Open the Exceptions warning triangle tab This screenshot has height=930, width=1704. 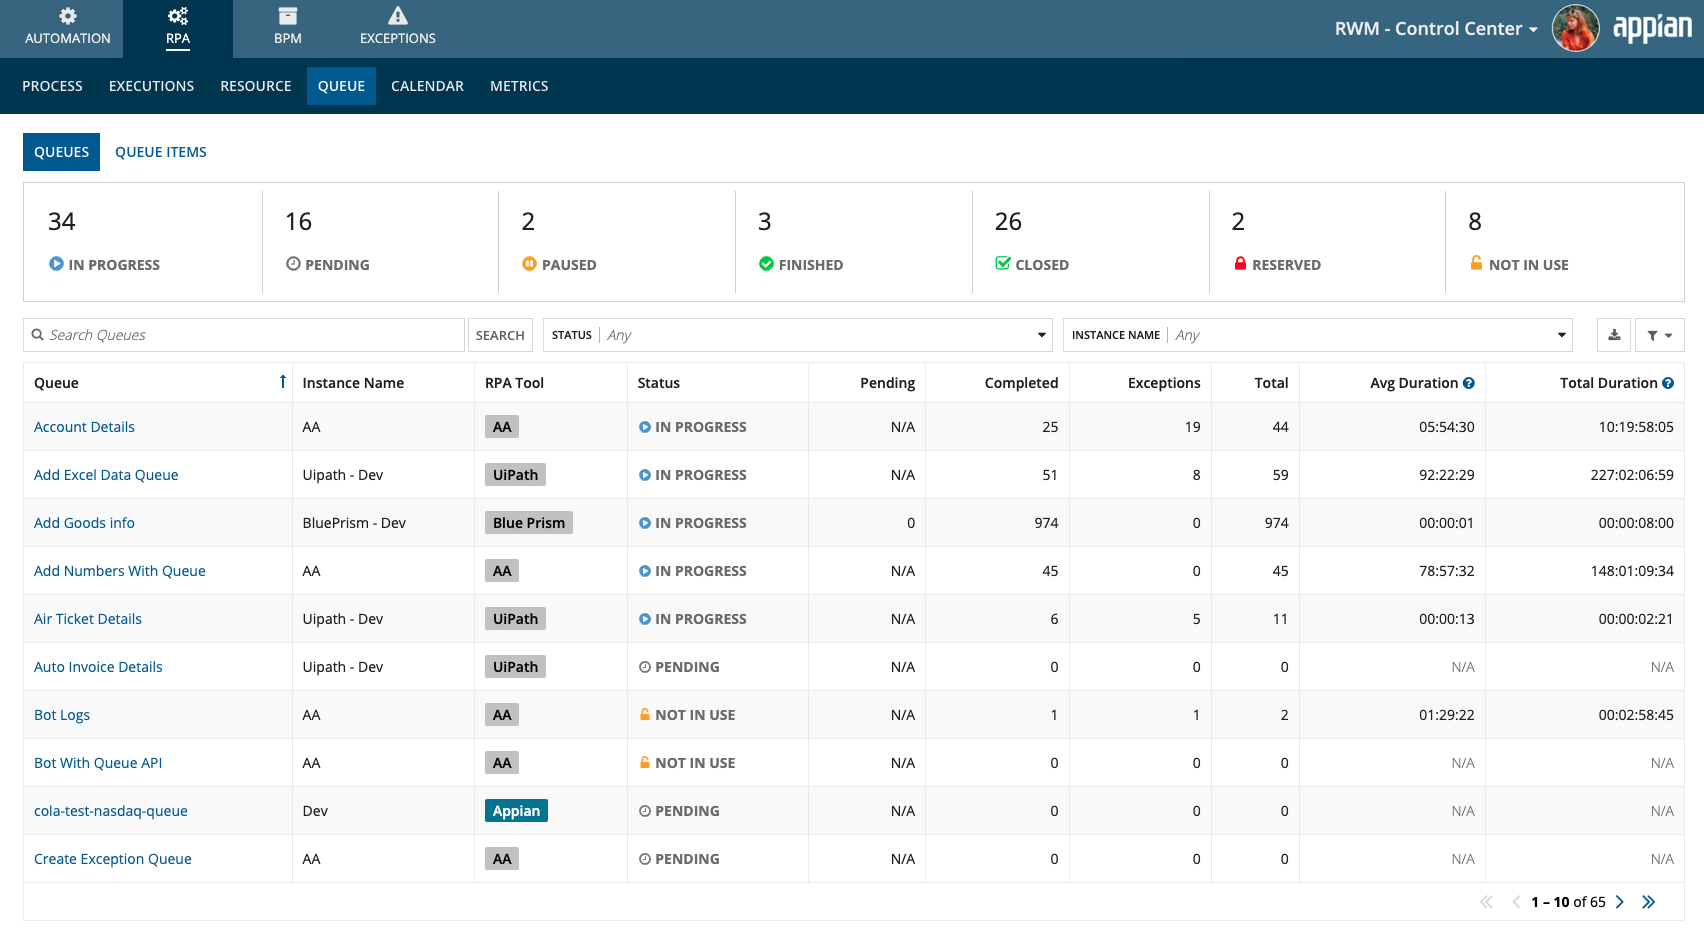click(398, 16)
